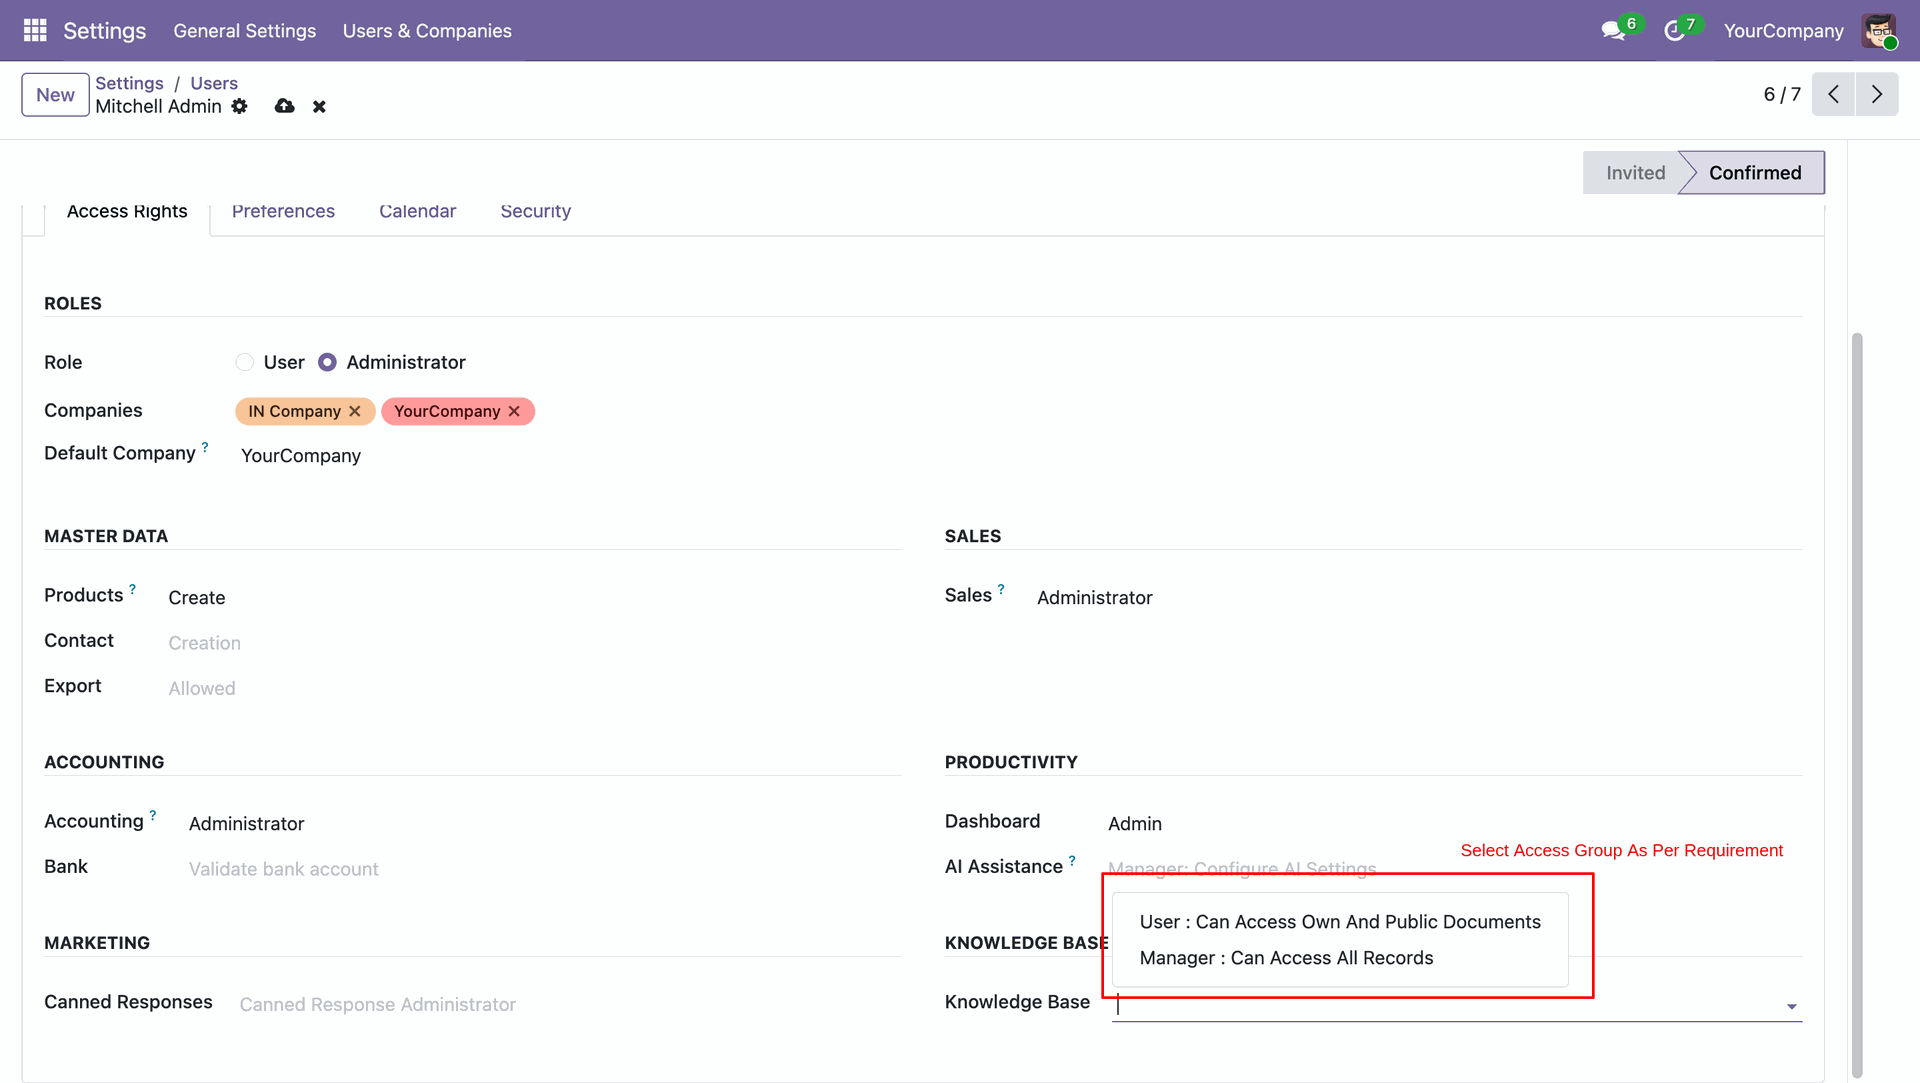Open the apps grid menu
1920x1083 pixels.
coord(35,30)
